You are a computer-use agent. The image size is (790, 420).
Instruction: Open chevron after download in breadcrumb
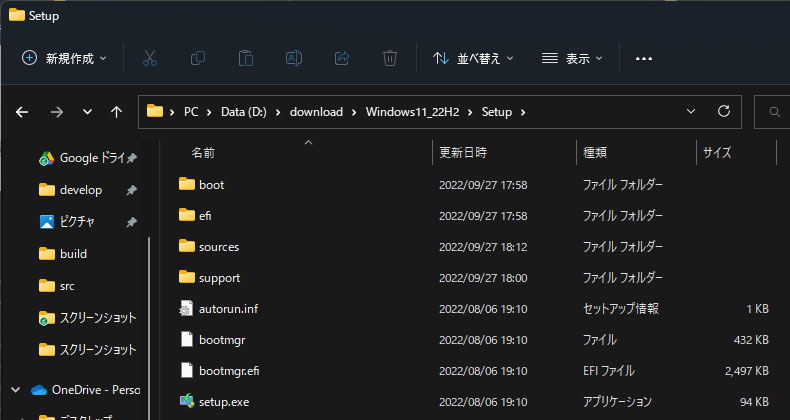[354, 112]
